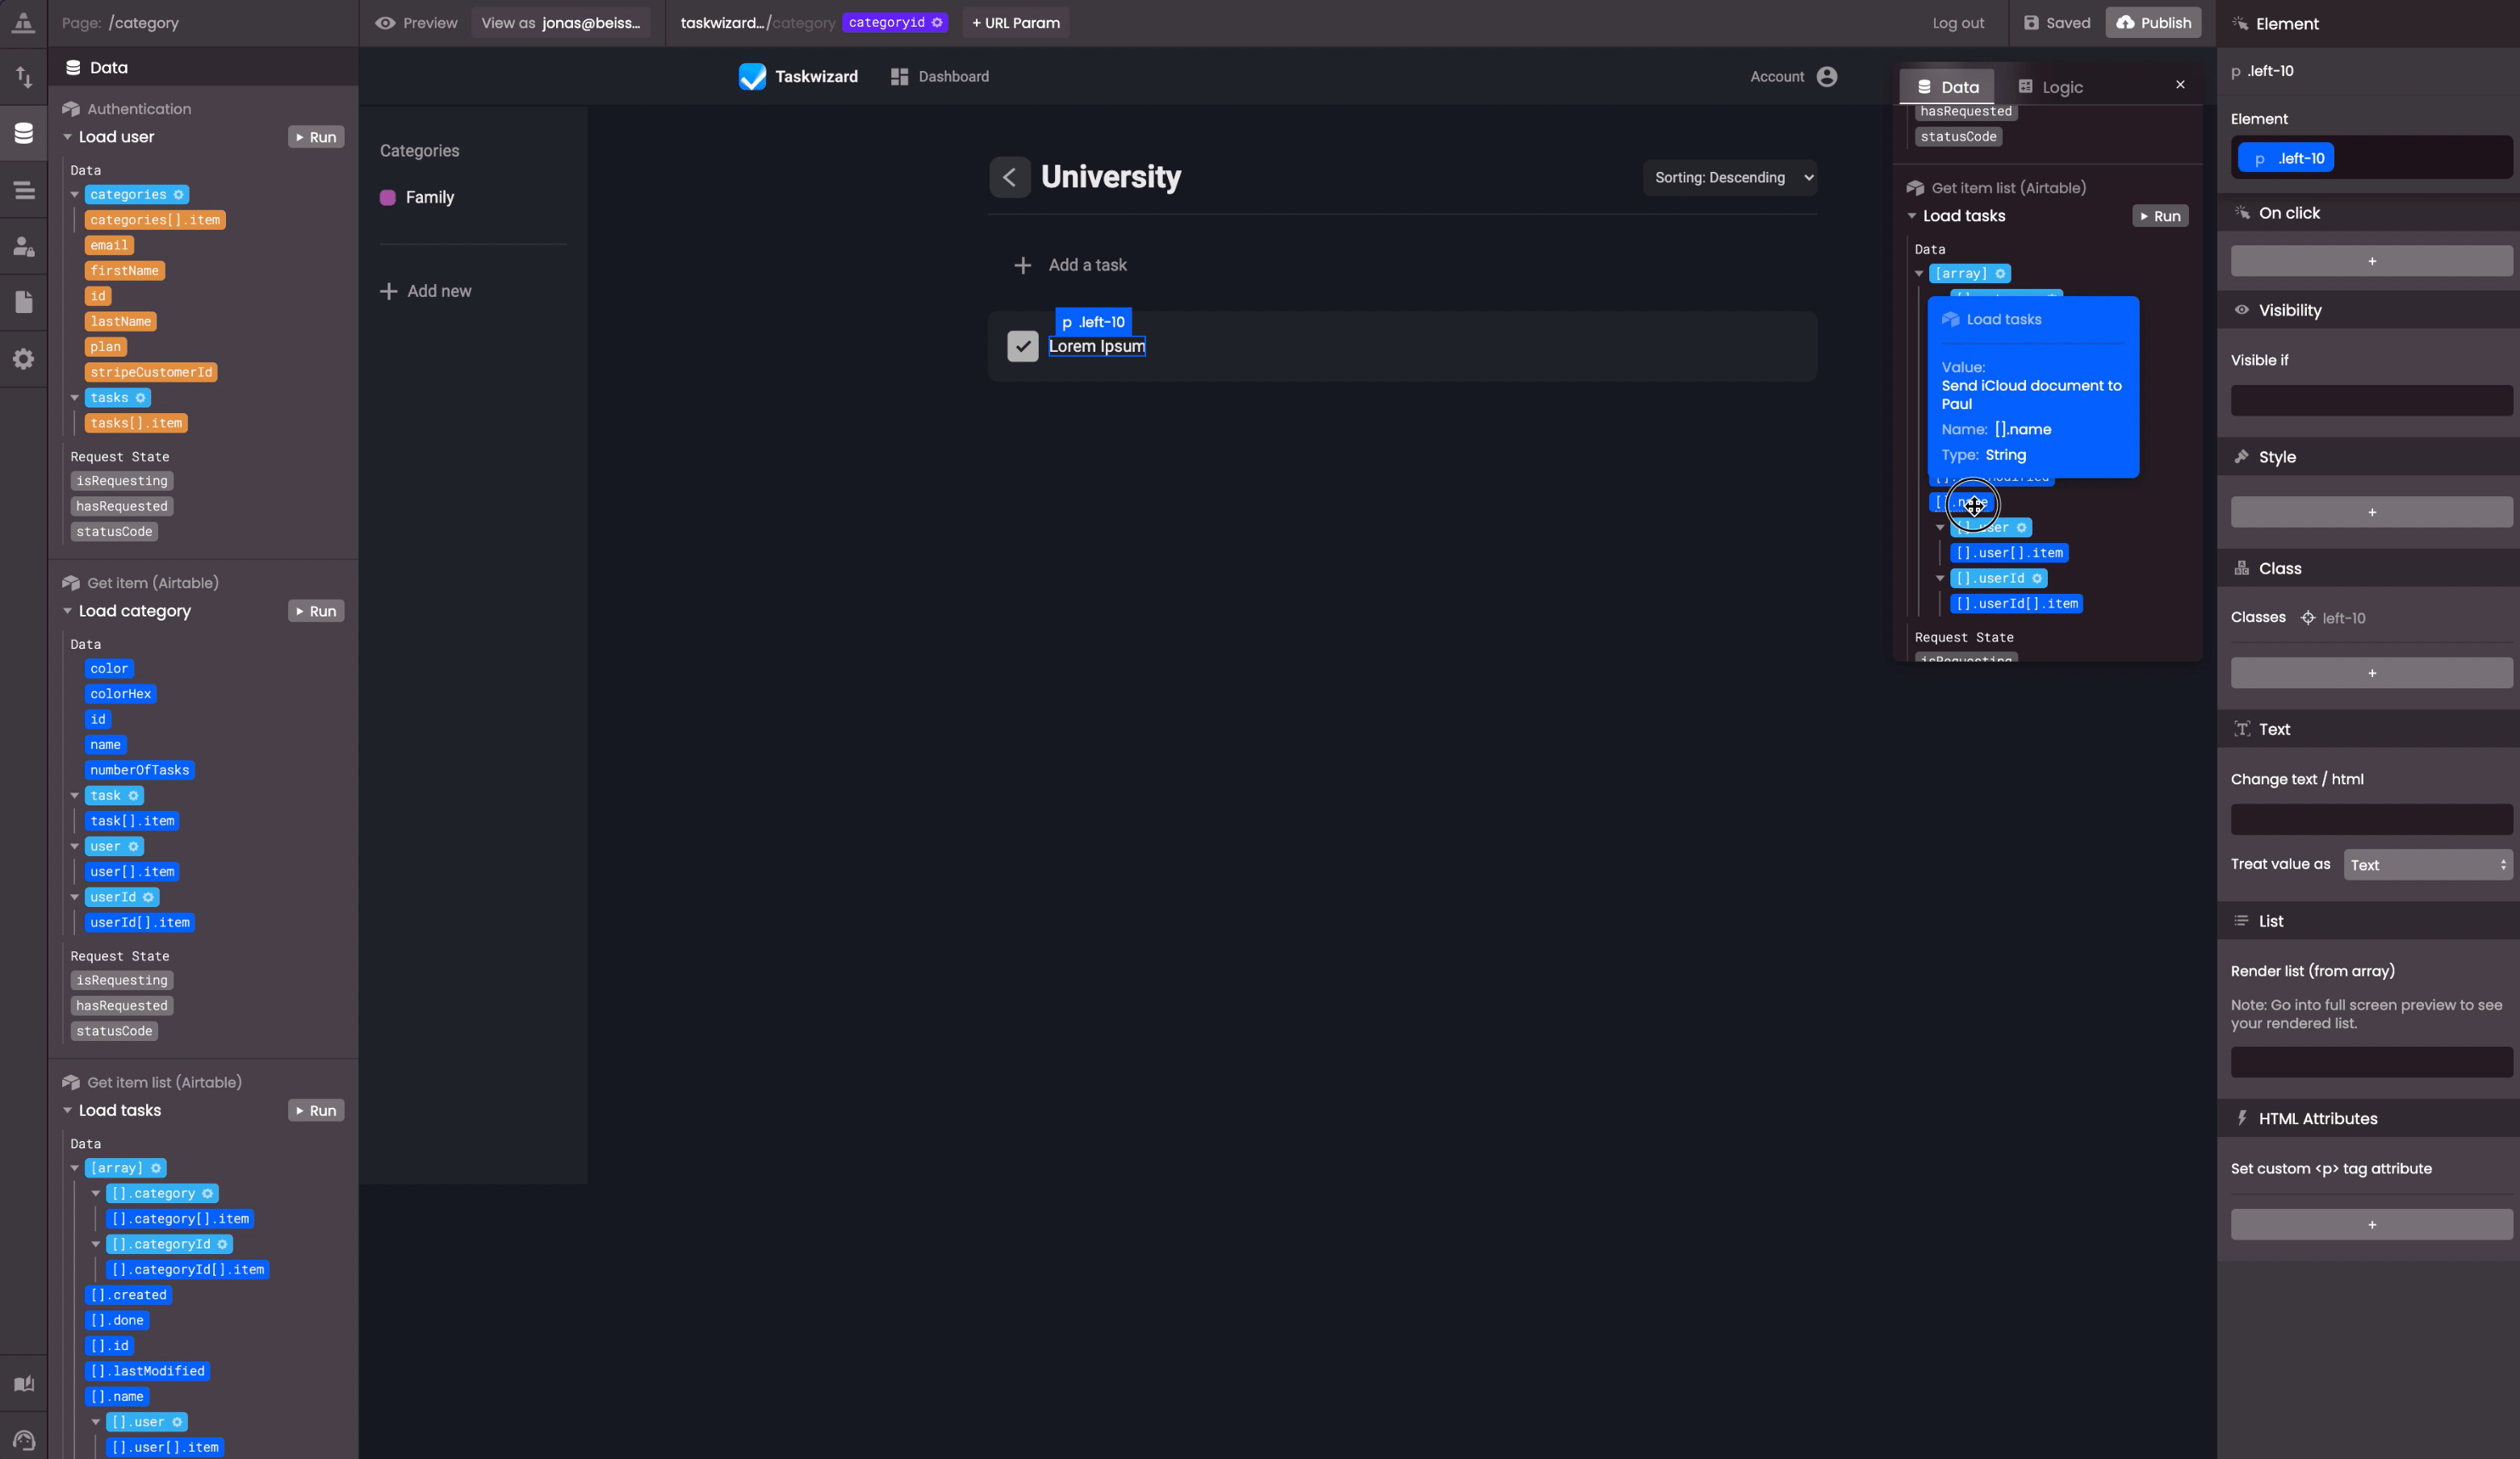Viewport: 2520px width, 1459px height.
Task: Open support via the headset icon
Action: [x=24, y=1440]
